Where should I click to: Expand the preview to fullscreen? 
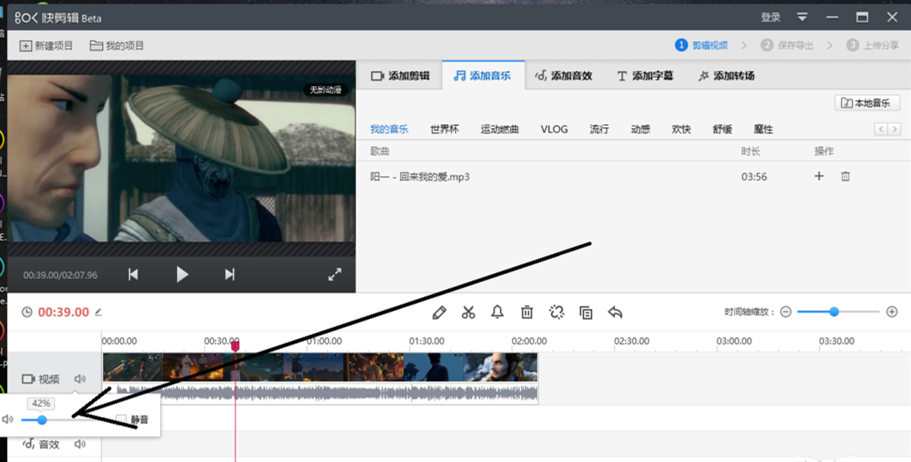(x=335, y=274)
